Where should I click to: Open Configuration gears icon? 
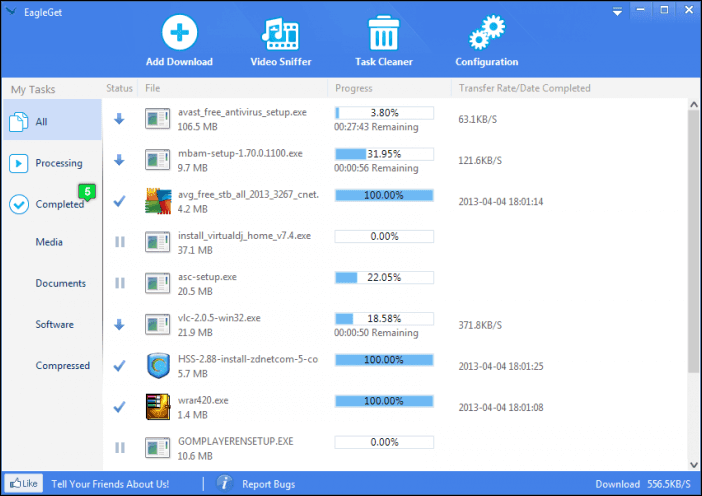(x=486, y=32)
